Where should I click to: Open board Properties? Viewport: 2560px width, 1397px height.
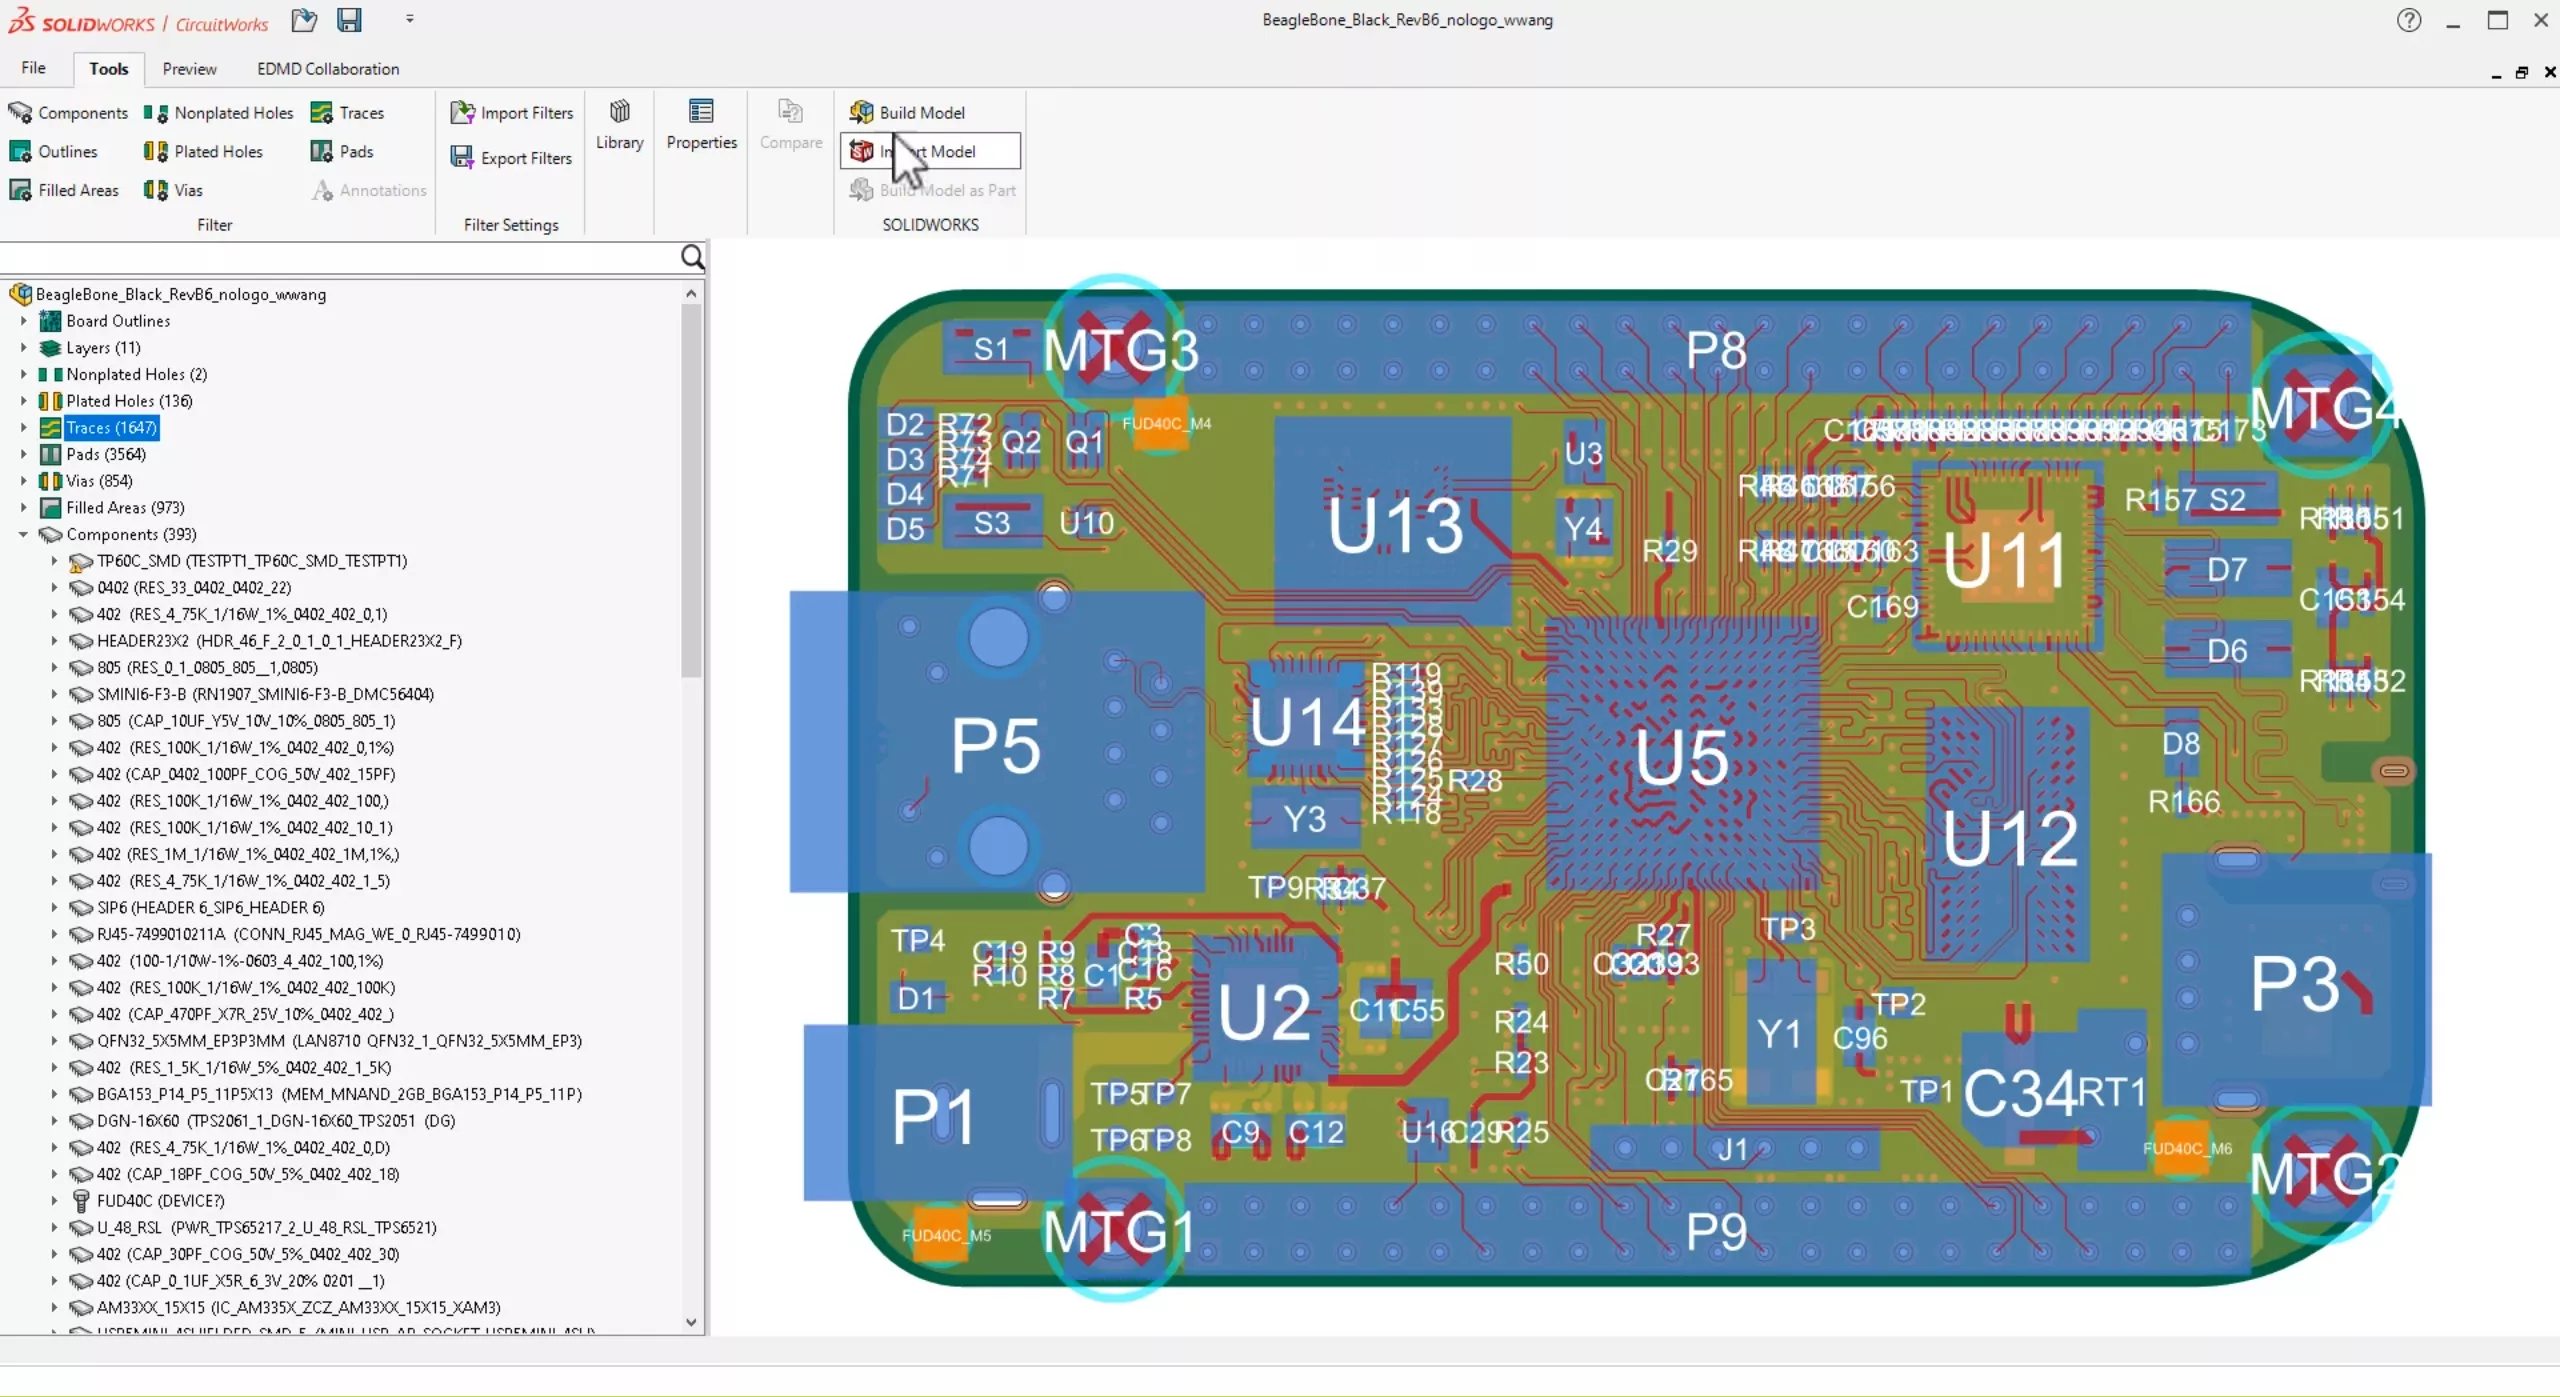[x=701, y=125]
